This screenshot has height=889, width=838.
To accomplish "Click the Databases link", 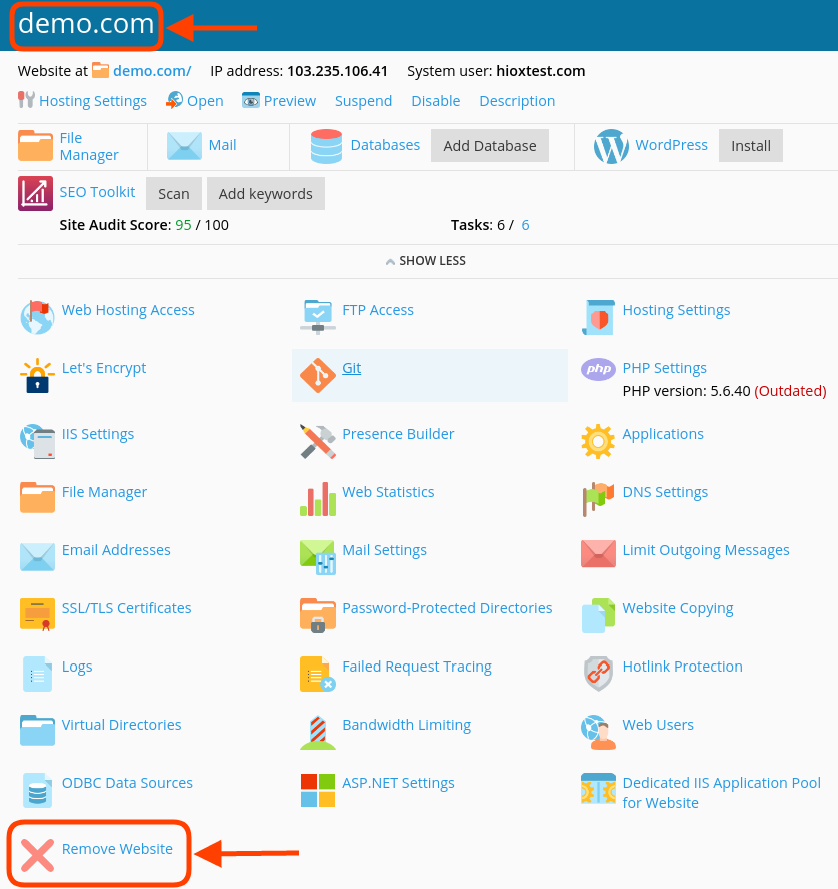I will 386,145.
